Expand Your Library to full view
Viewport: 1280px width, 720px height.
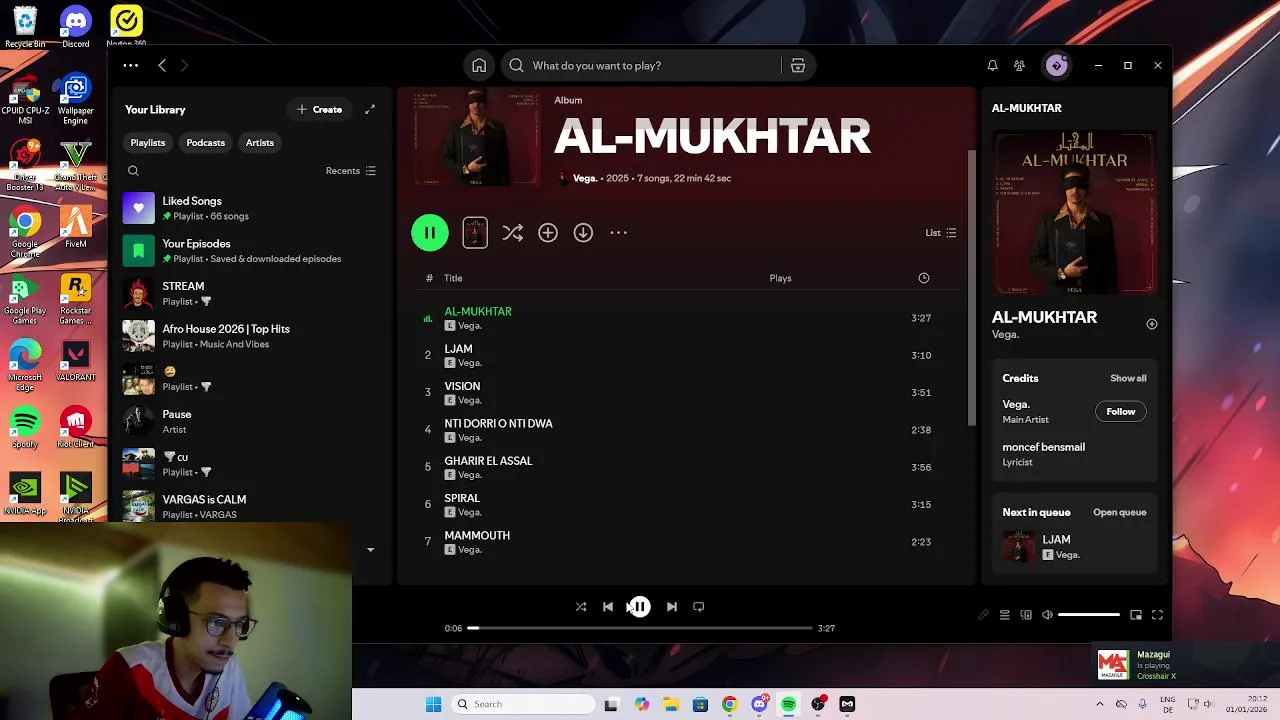tap(370, 109)
